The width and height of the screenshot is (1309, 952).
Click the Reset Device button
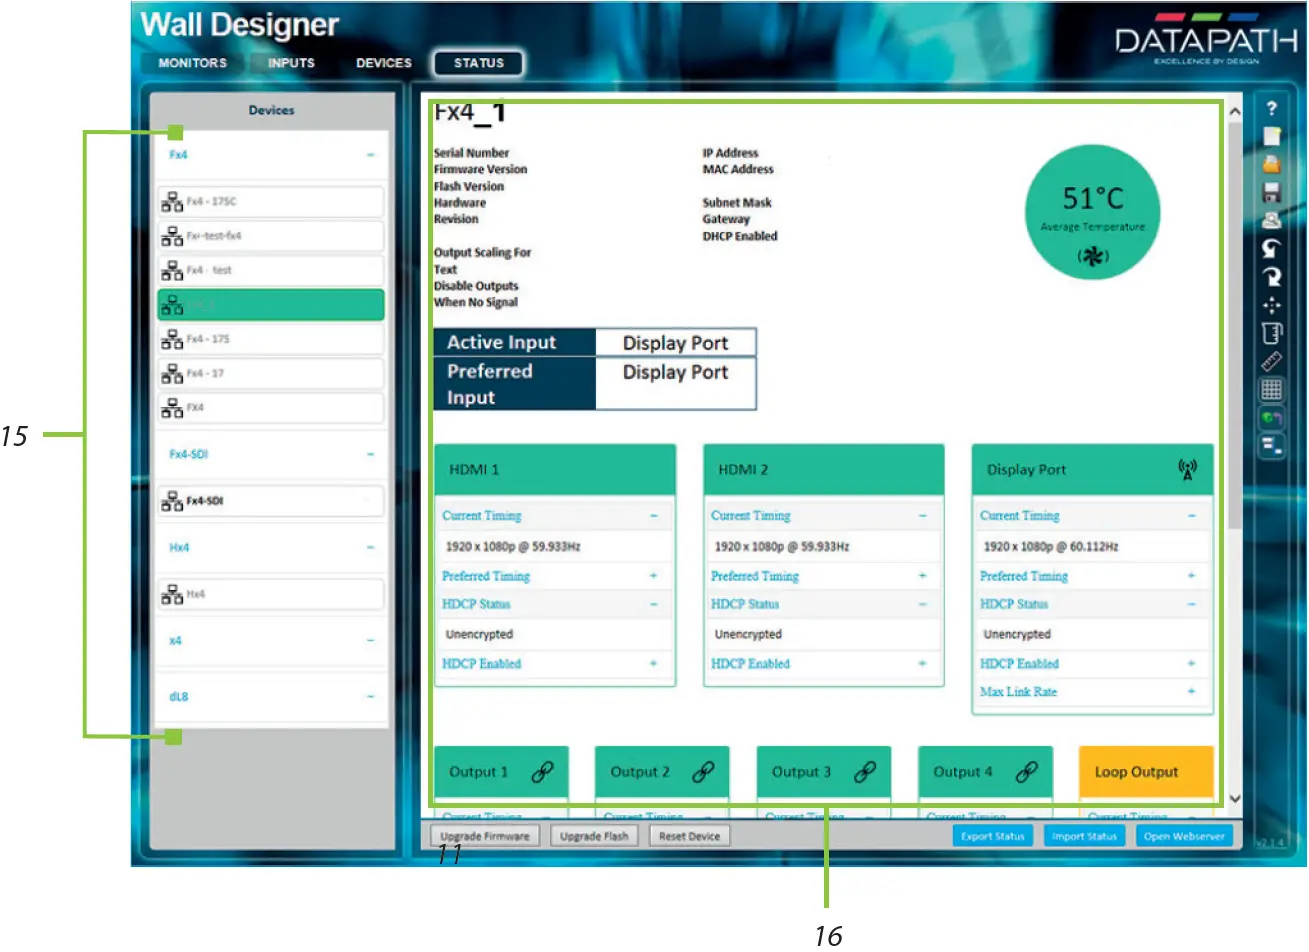[x=689, y=836]
